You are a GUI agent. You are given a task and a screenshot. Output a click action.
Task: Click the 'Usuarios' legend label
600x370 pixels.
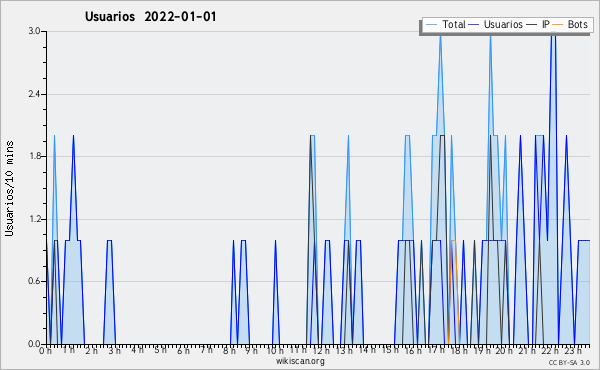tap(503, 24)
